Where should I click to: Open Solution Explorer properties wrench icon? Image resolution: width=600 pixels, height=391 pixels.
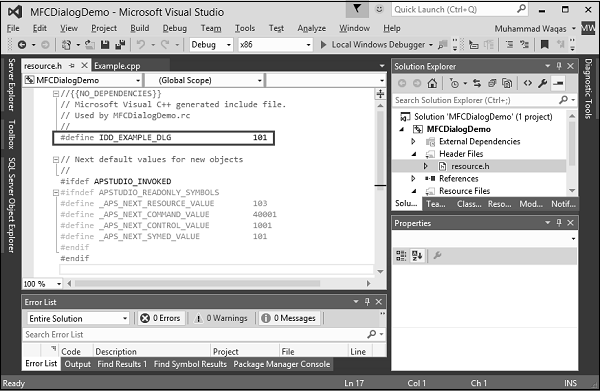(543, 83)
